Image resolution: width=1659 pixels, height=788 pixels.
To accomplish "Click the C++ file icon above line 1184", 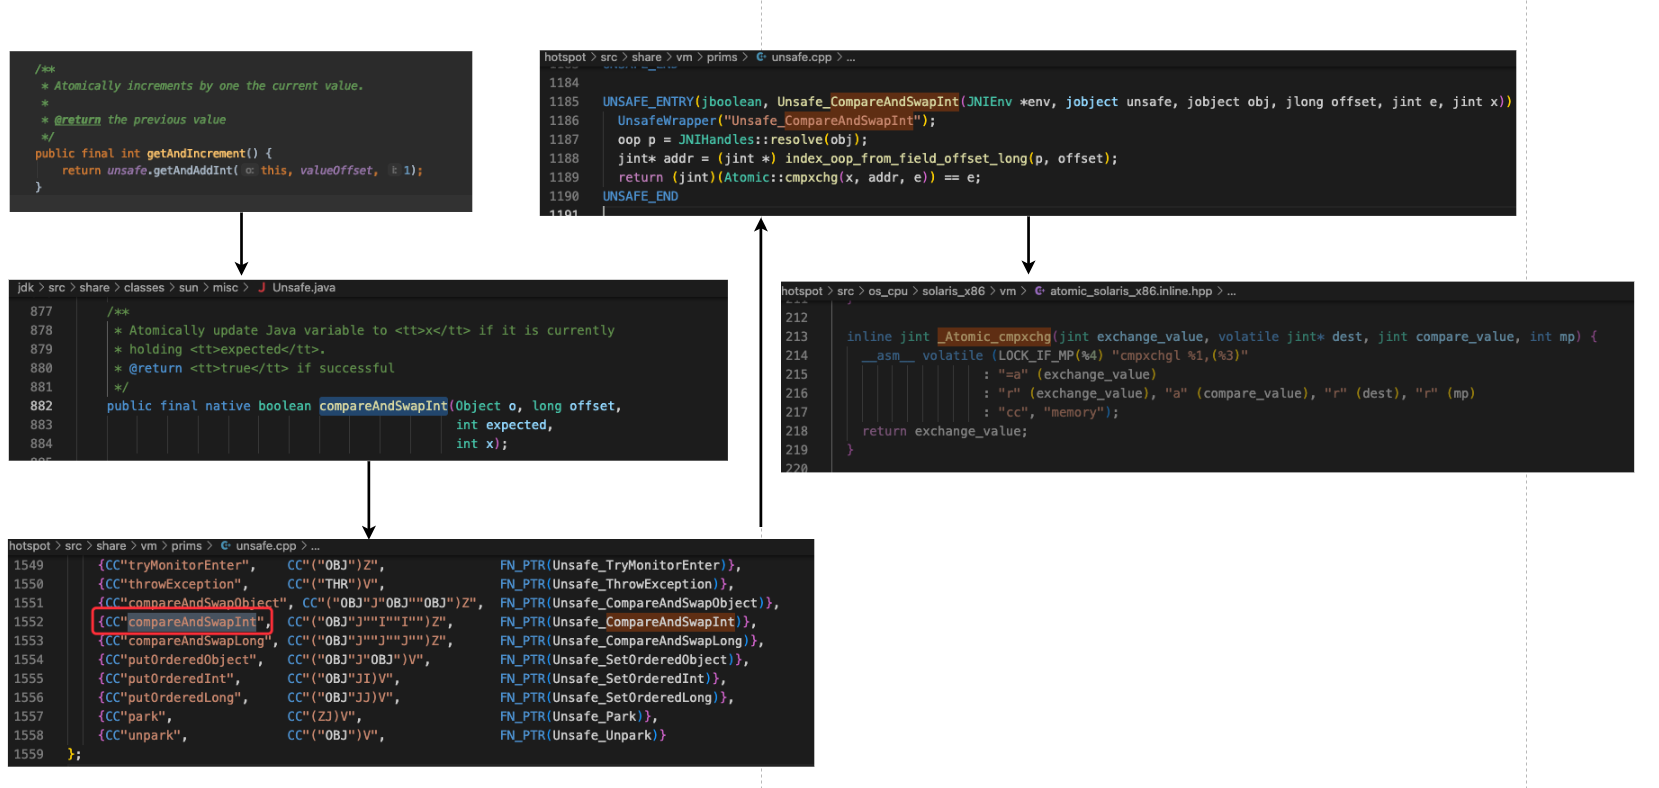I will pos(761,58).
